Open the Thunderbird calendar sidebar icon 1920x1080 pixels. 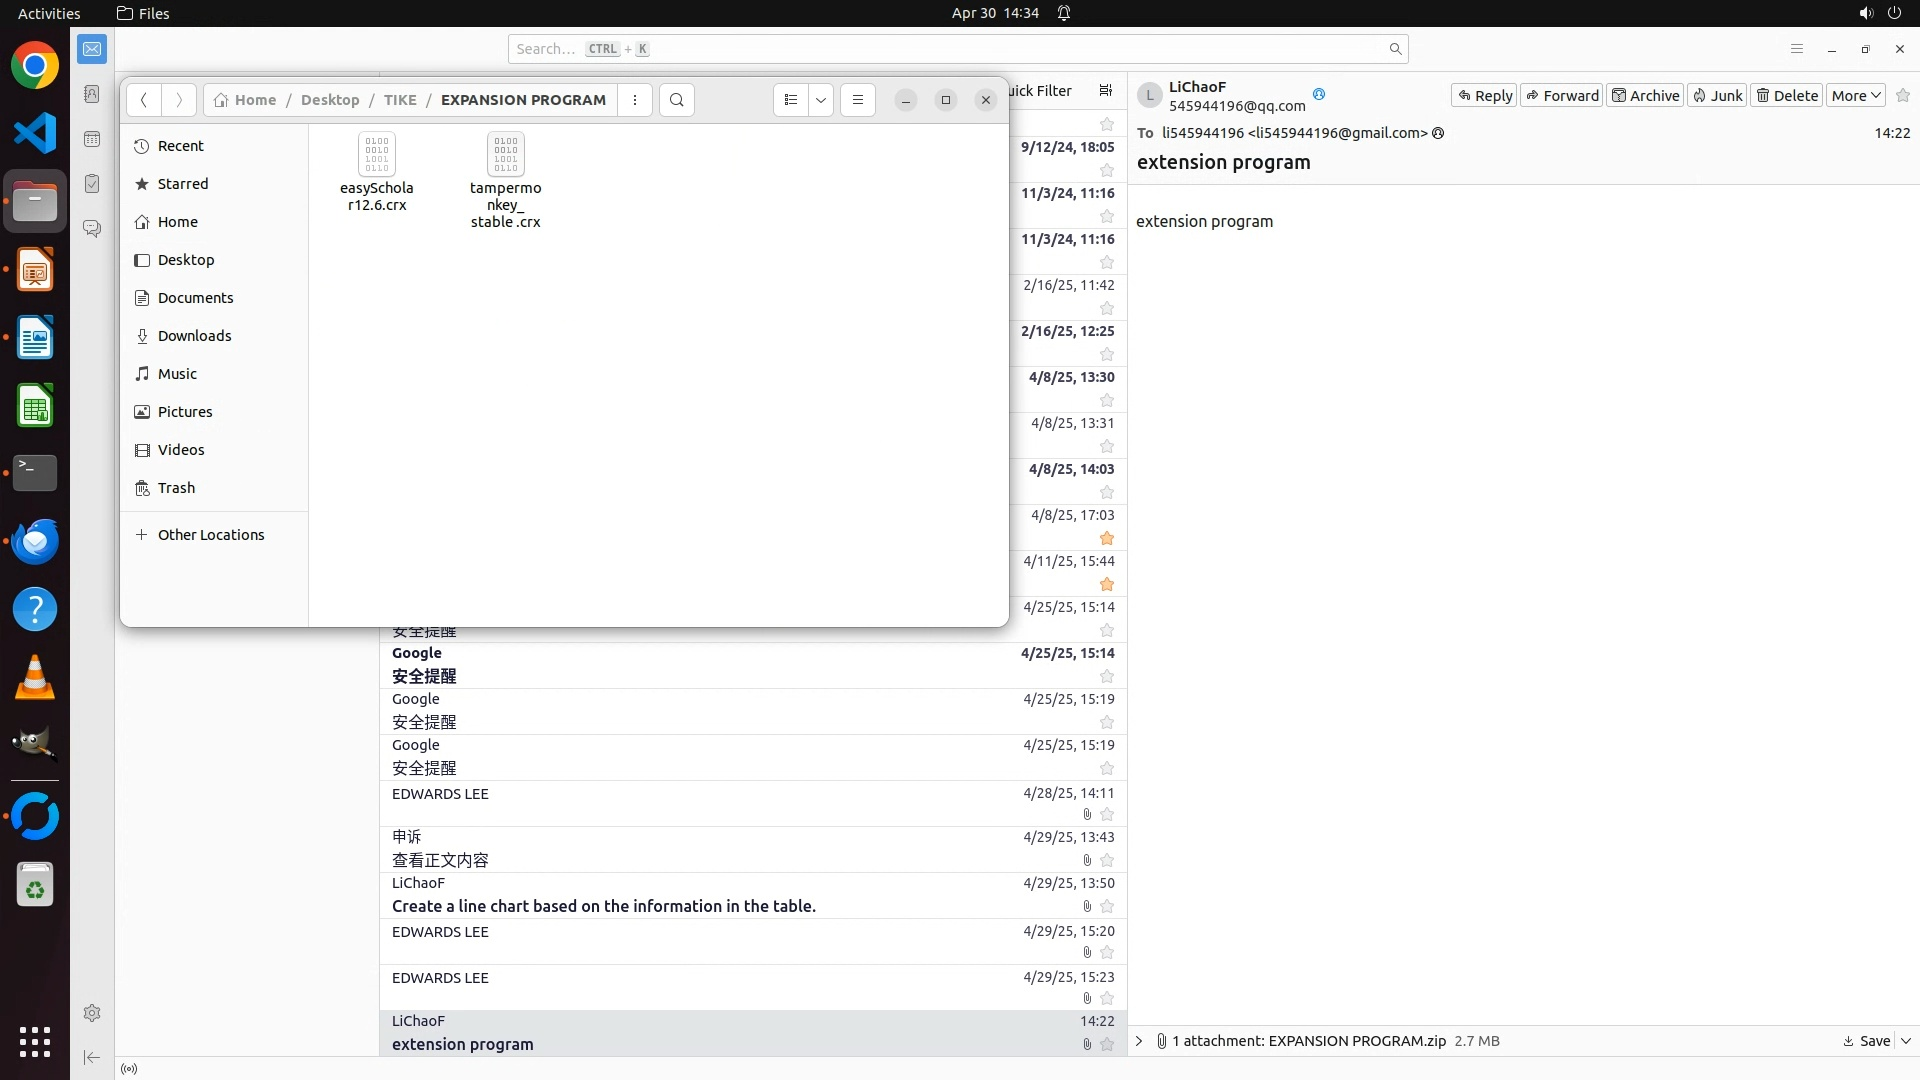[92, 139]
